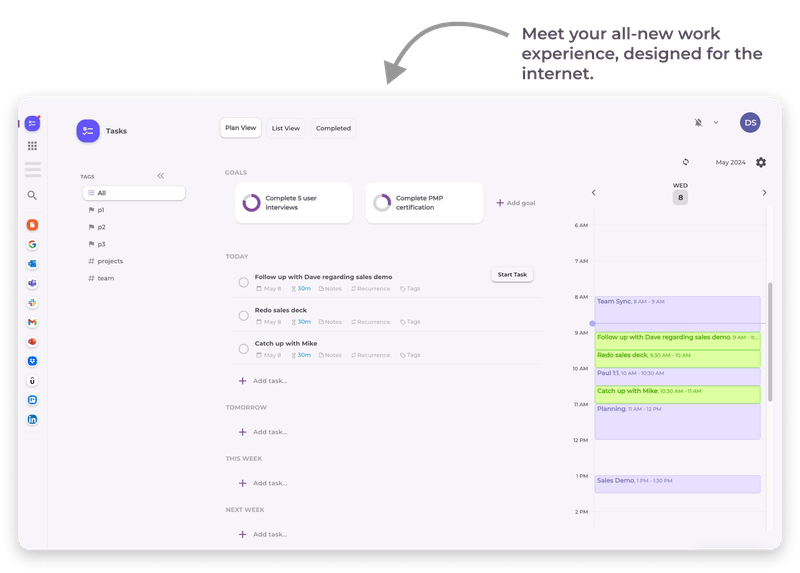Screen dimensions: 800x573
Task: Open the PowerPoint shortcut icon
Action: click(32, 341)
